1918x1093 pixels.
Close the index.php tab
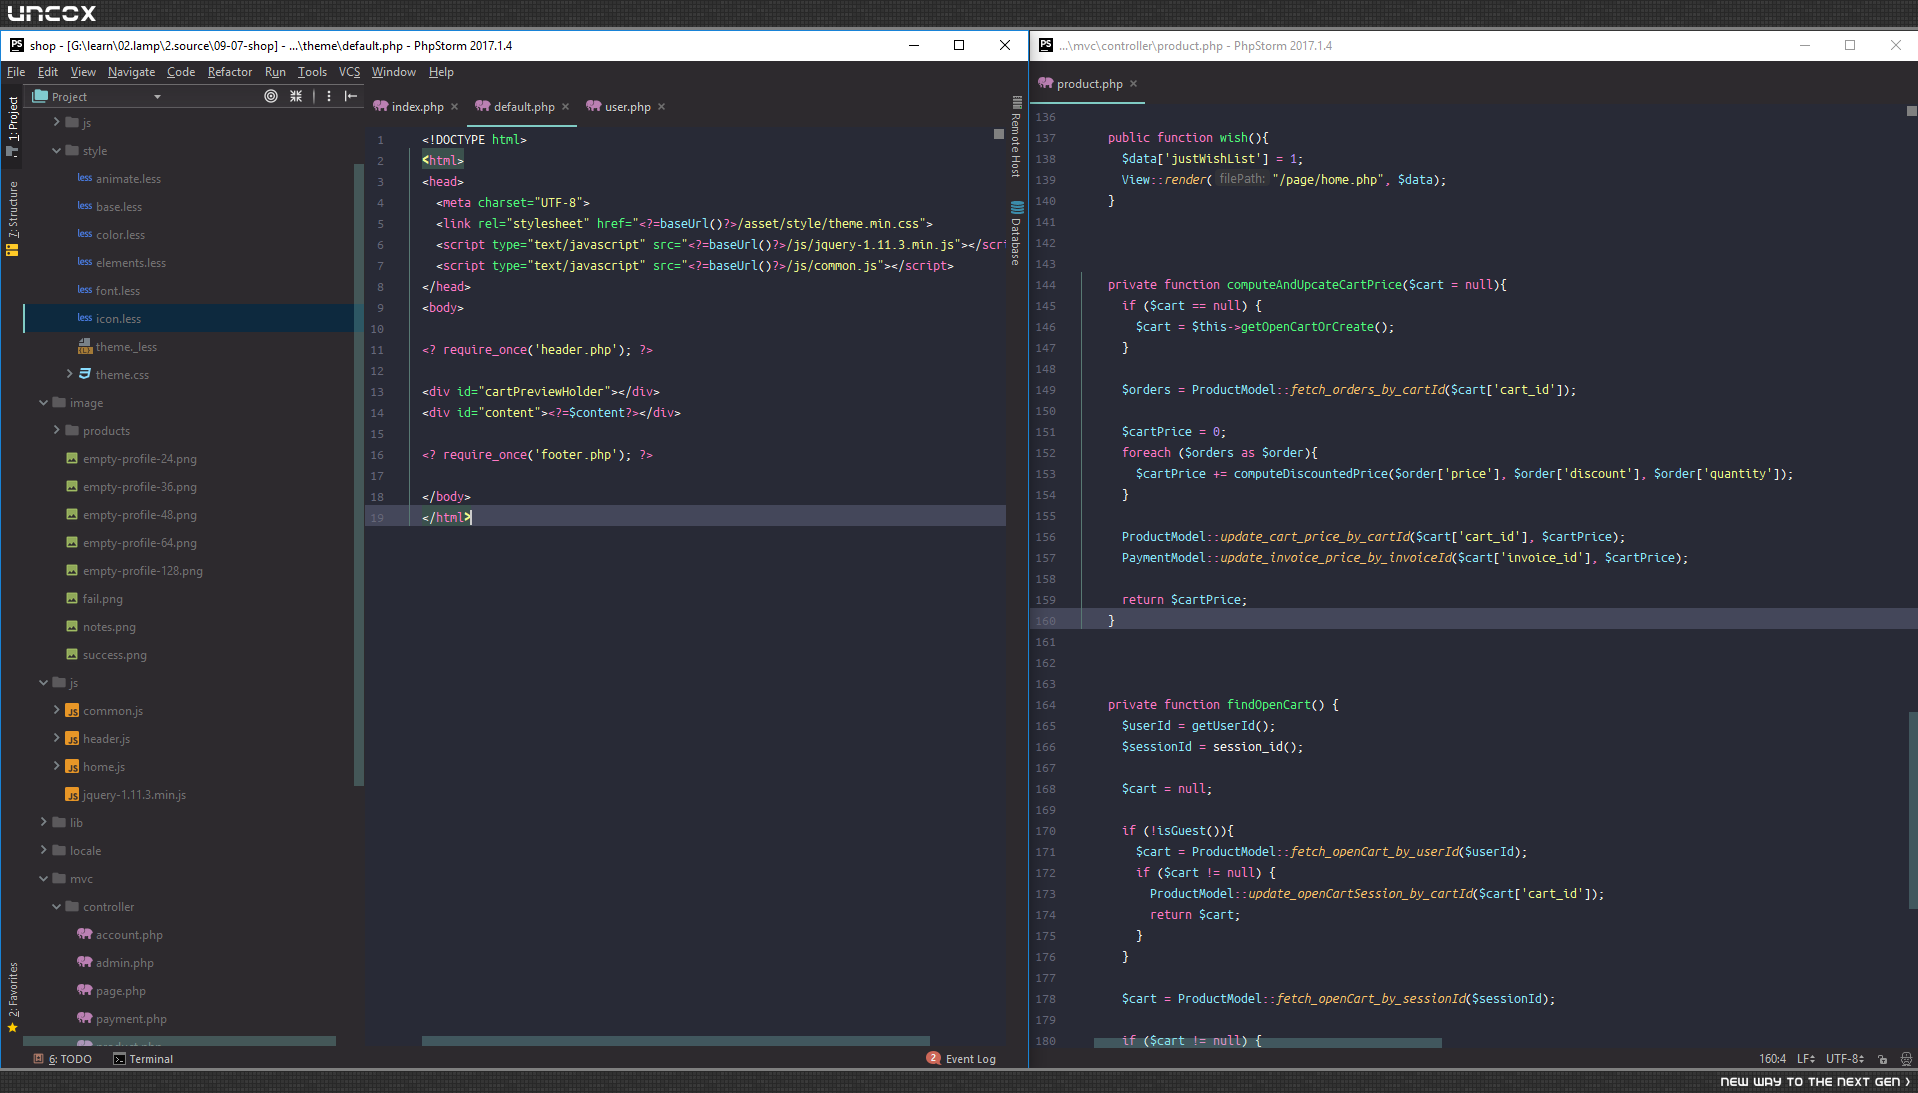(454, 107)
